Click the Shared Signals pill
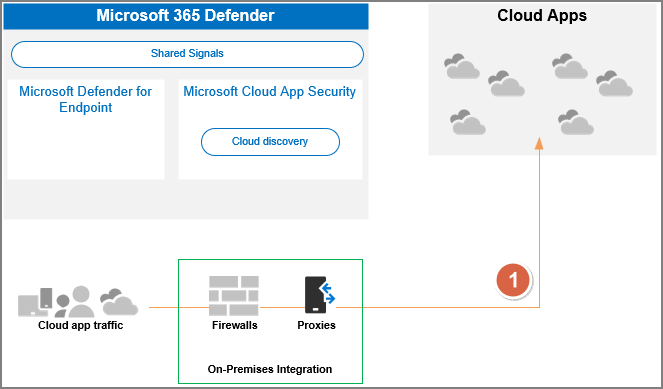This screenshot has height=389, width=663. [x=187, y=55]
